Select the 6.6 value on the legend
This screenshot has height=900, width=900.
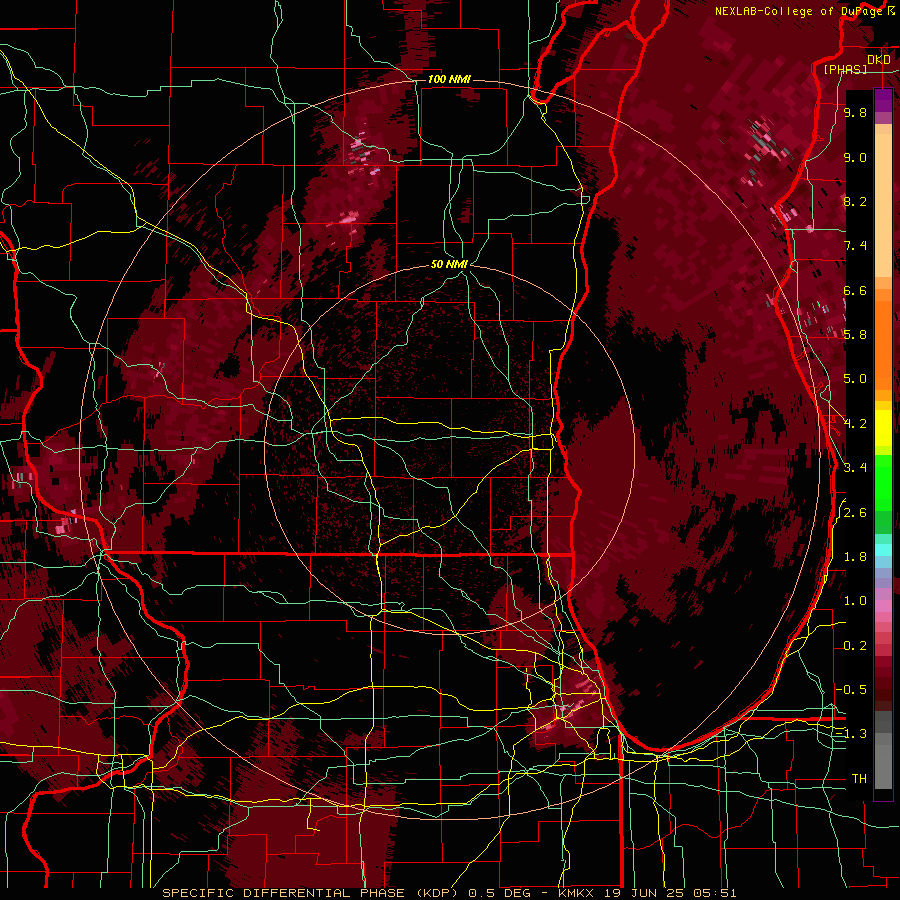click(x=855, y=291)
